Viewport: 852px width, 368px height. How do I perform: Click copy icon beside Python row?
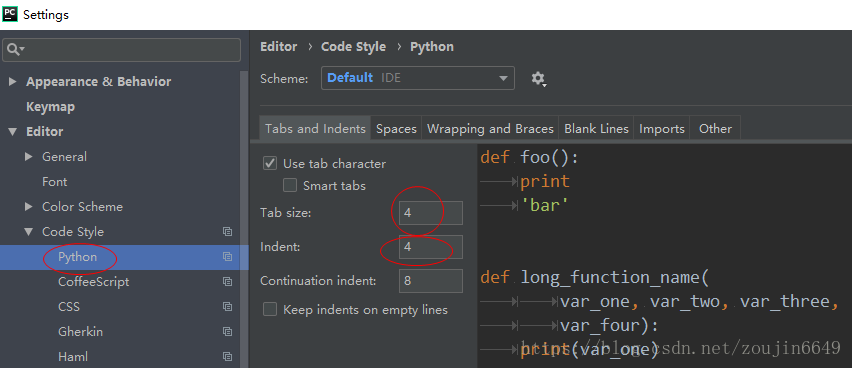click(228, 257)
